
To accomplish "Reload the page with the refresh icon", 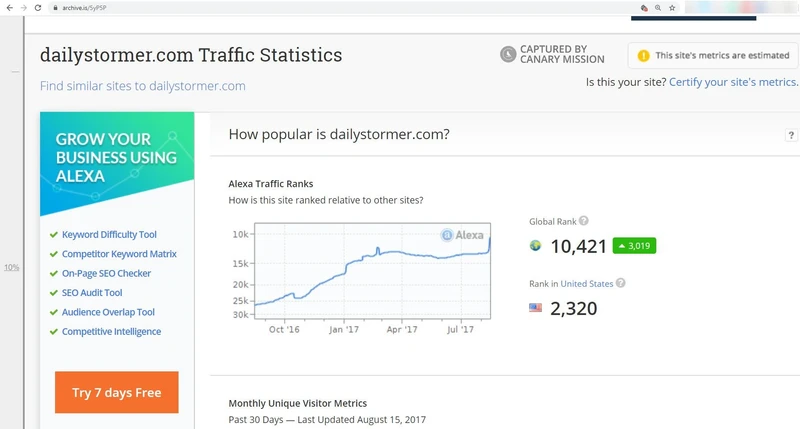I will pos(38,8).
